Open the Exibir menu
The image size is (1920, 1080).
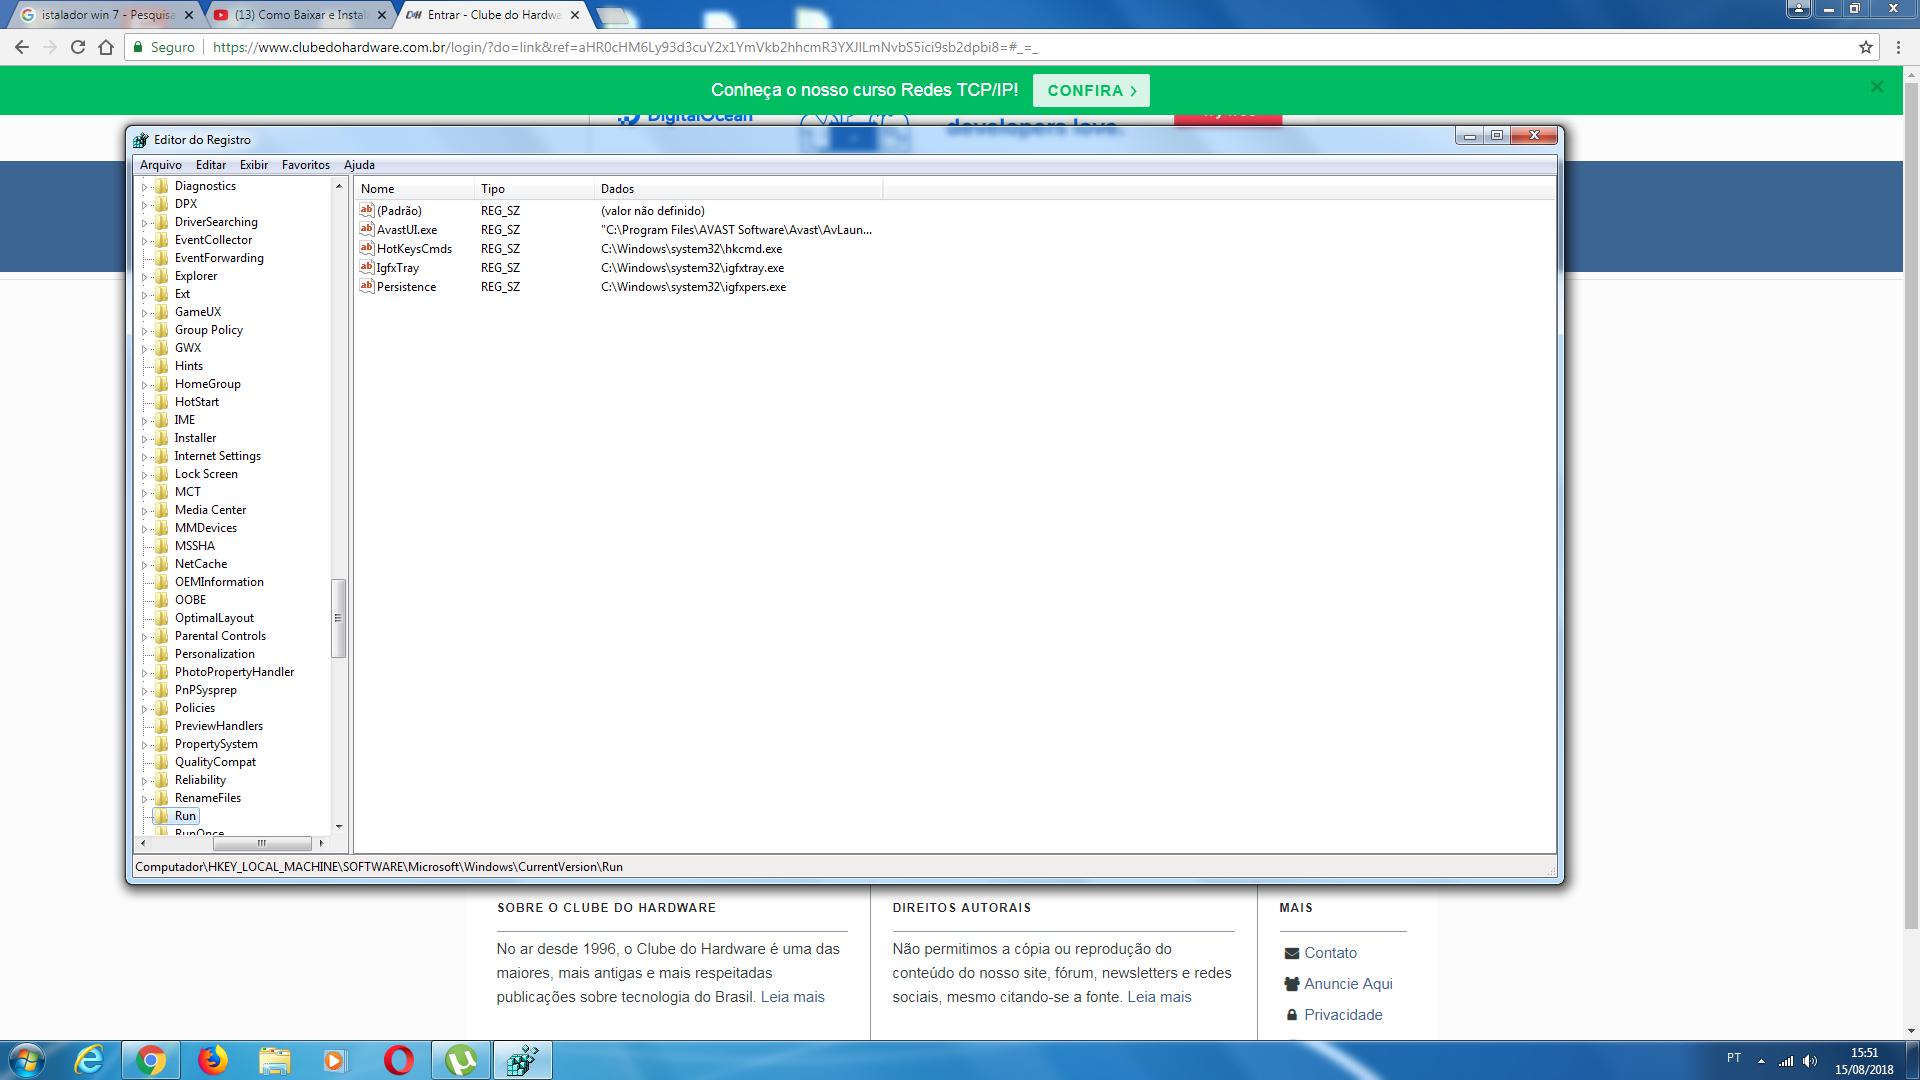tap(254, 165)
